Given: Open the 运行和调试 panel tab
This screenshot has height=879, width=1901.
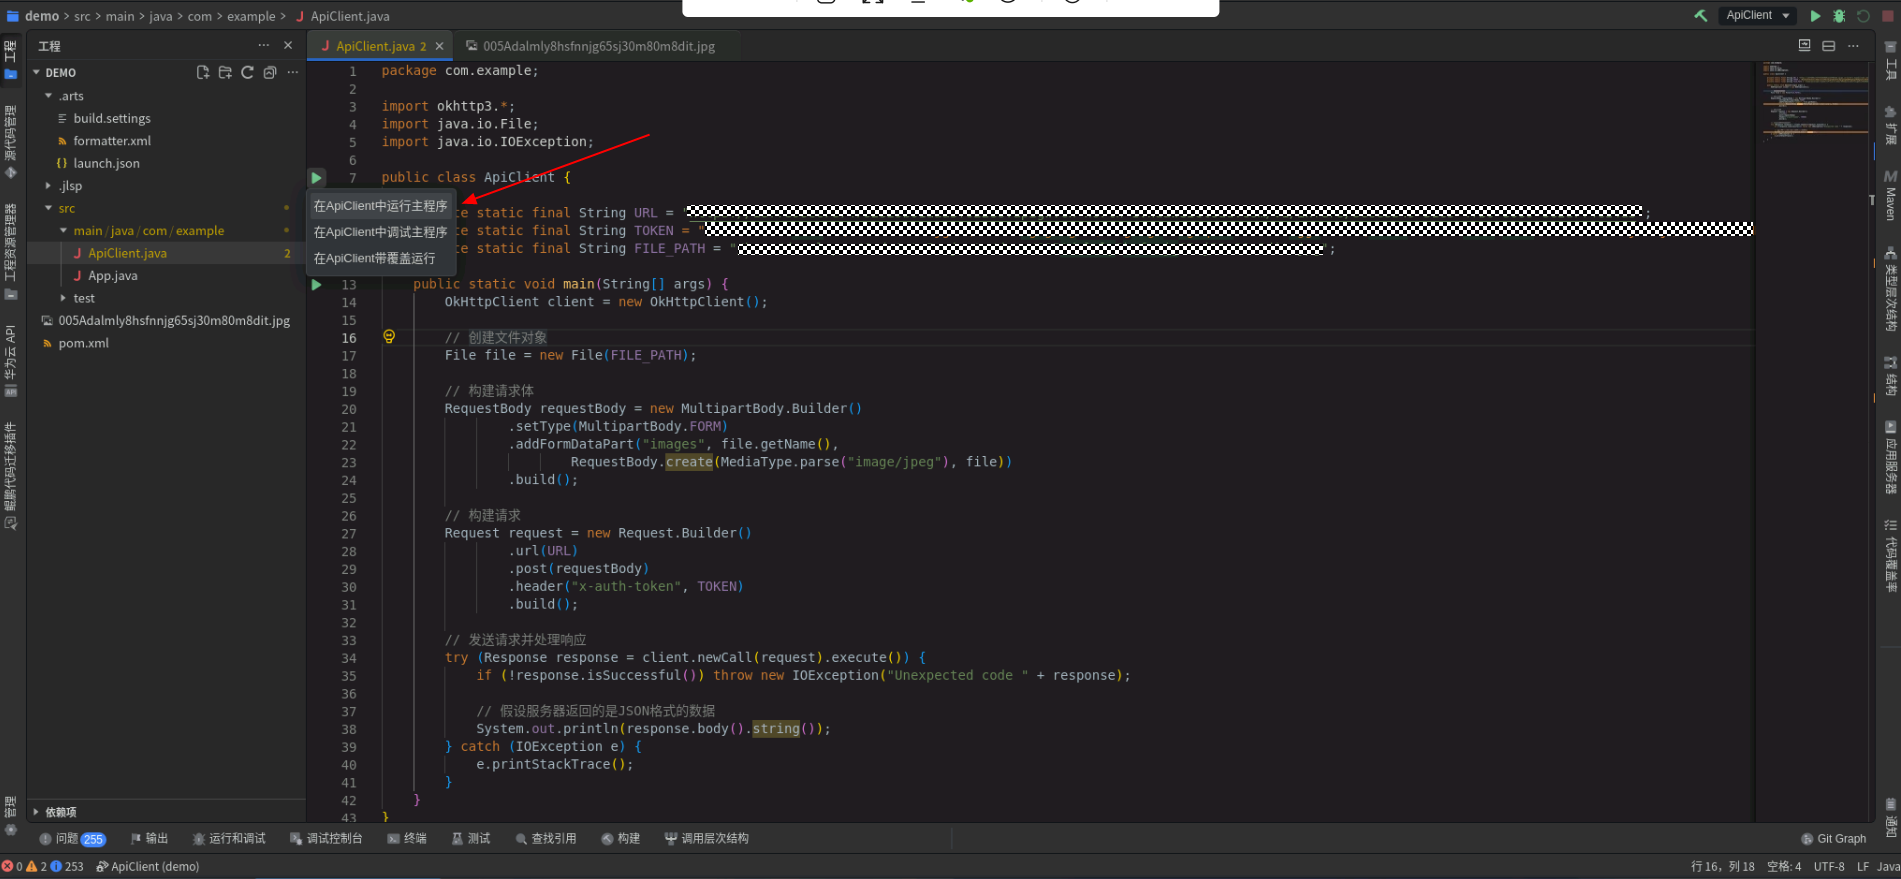Looking at the screenshot, I should point(229,839).
